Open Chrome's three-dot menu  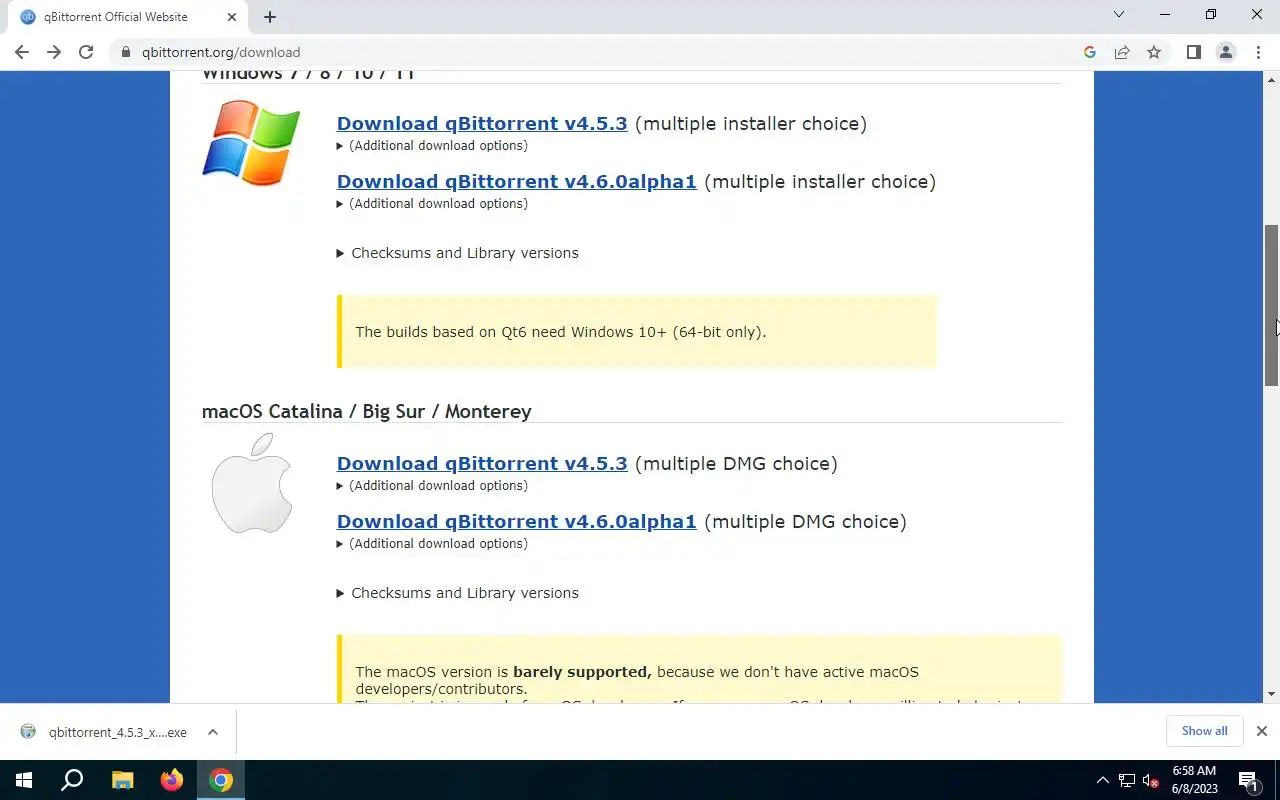(x=1258, y=52)
